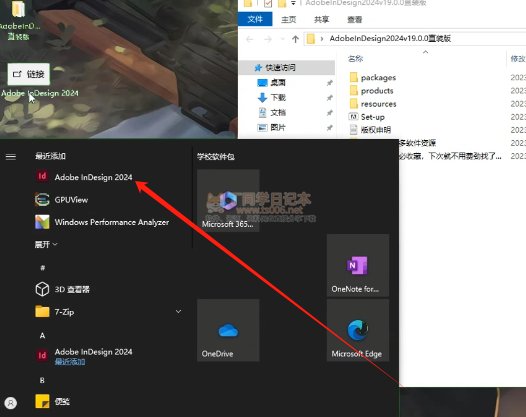
Task: Click the 最近添加 link under InDesign entry
Action: coord(70,362)
